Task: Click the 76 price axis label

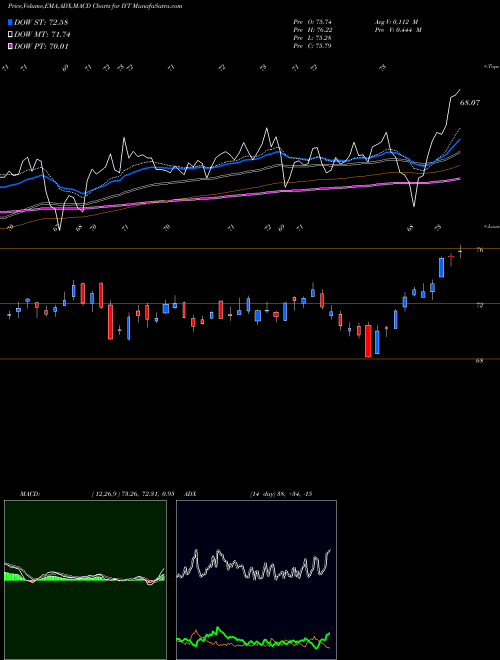Action: point(479,250)
